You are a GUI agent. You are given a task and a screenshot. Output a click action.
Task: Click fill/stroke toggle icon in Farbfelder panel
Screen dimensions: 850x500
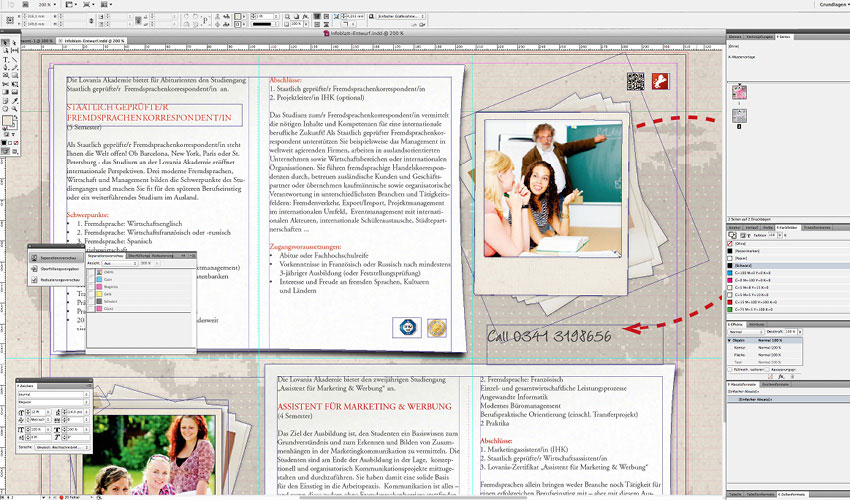coord(732,235)
